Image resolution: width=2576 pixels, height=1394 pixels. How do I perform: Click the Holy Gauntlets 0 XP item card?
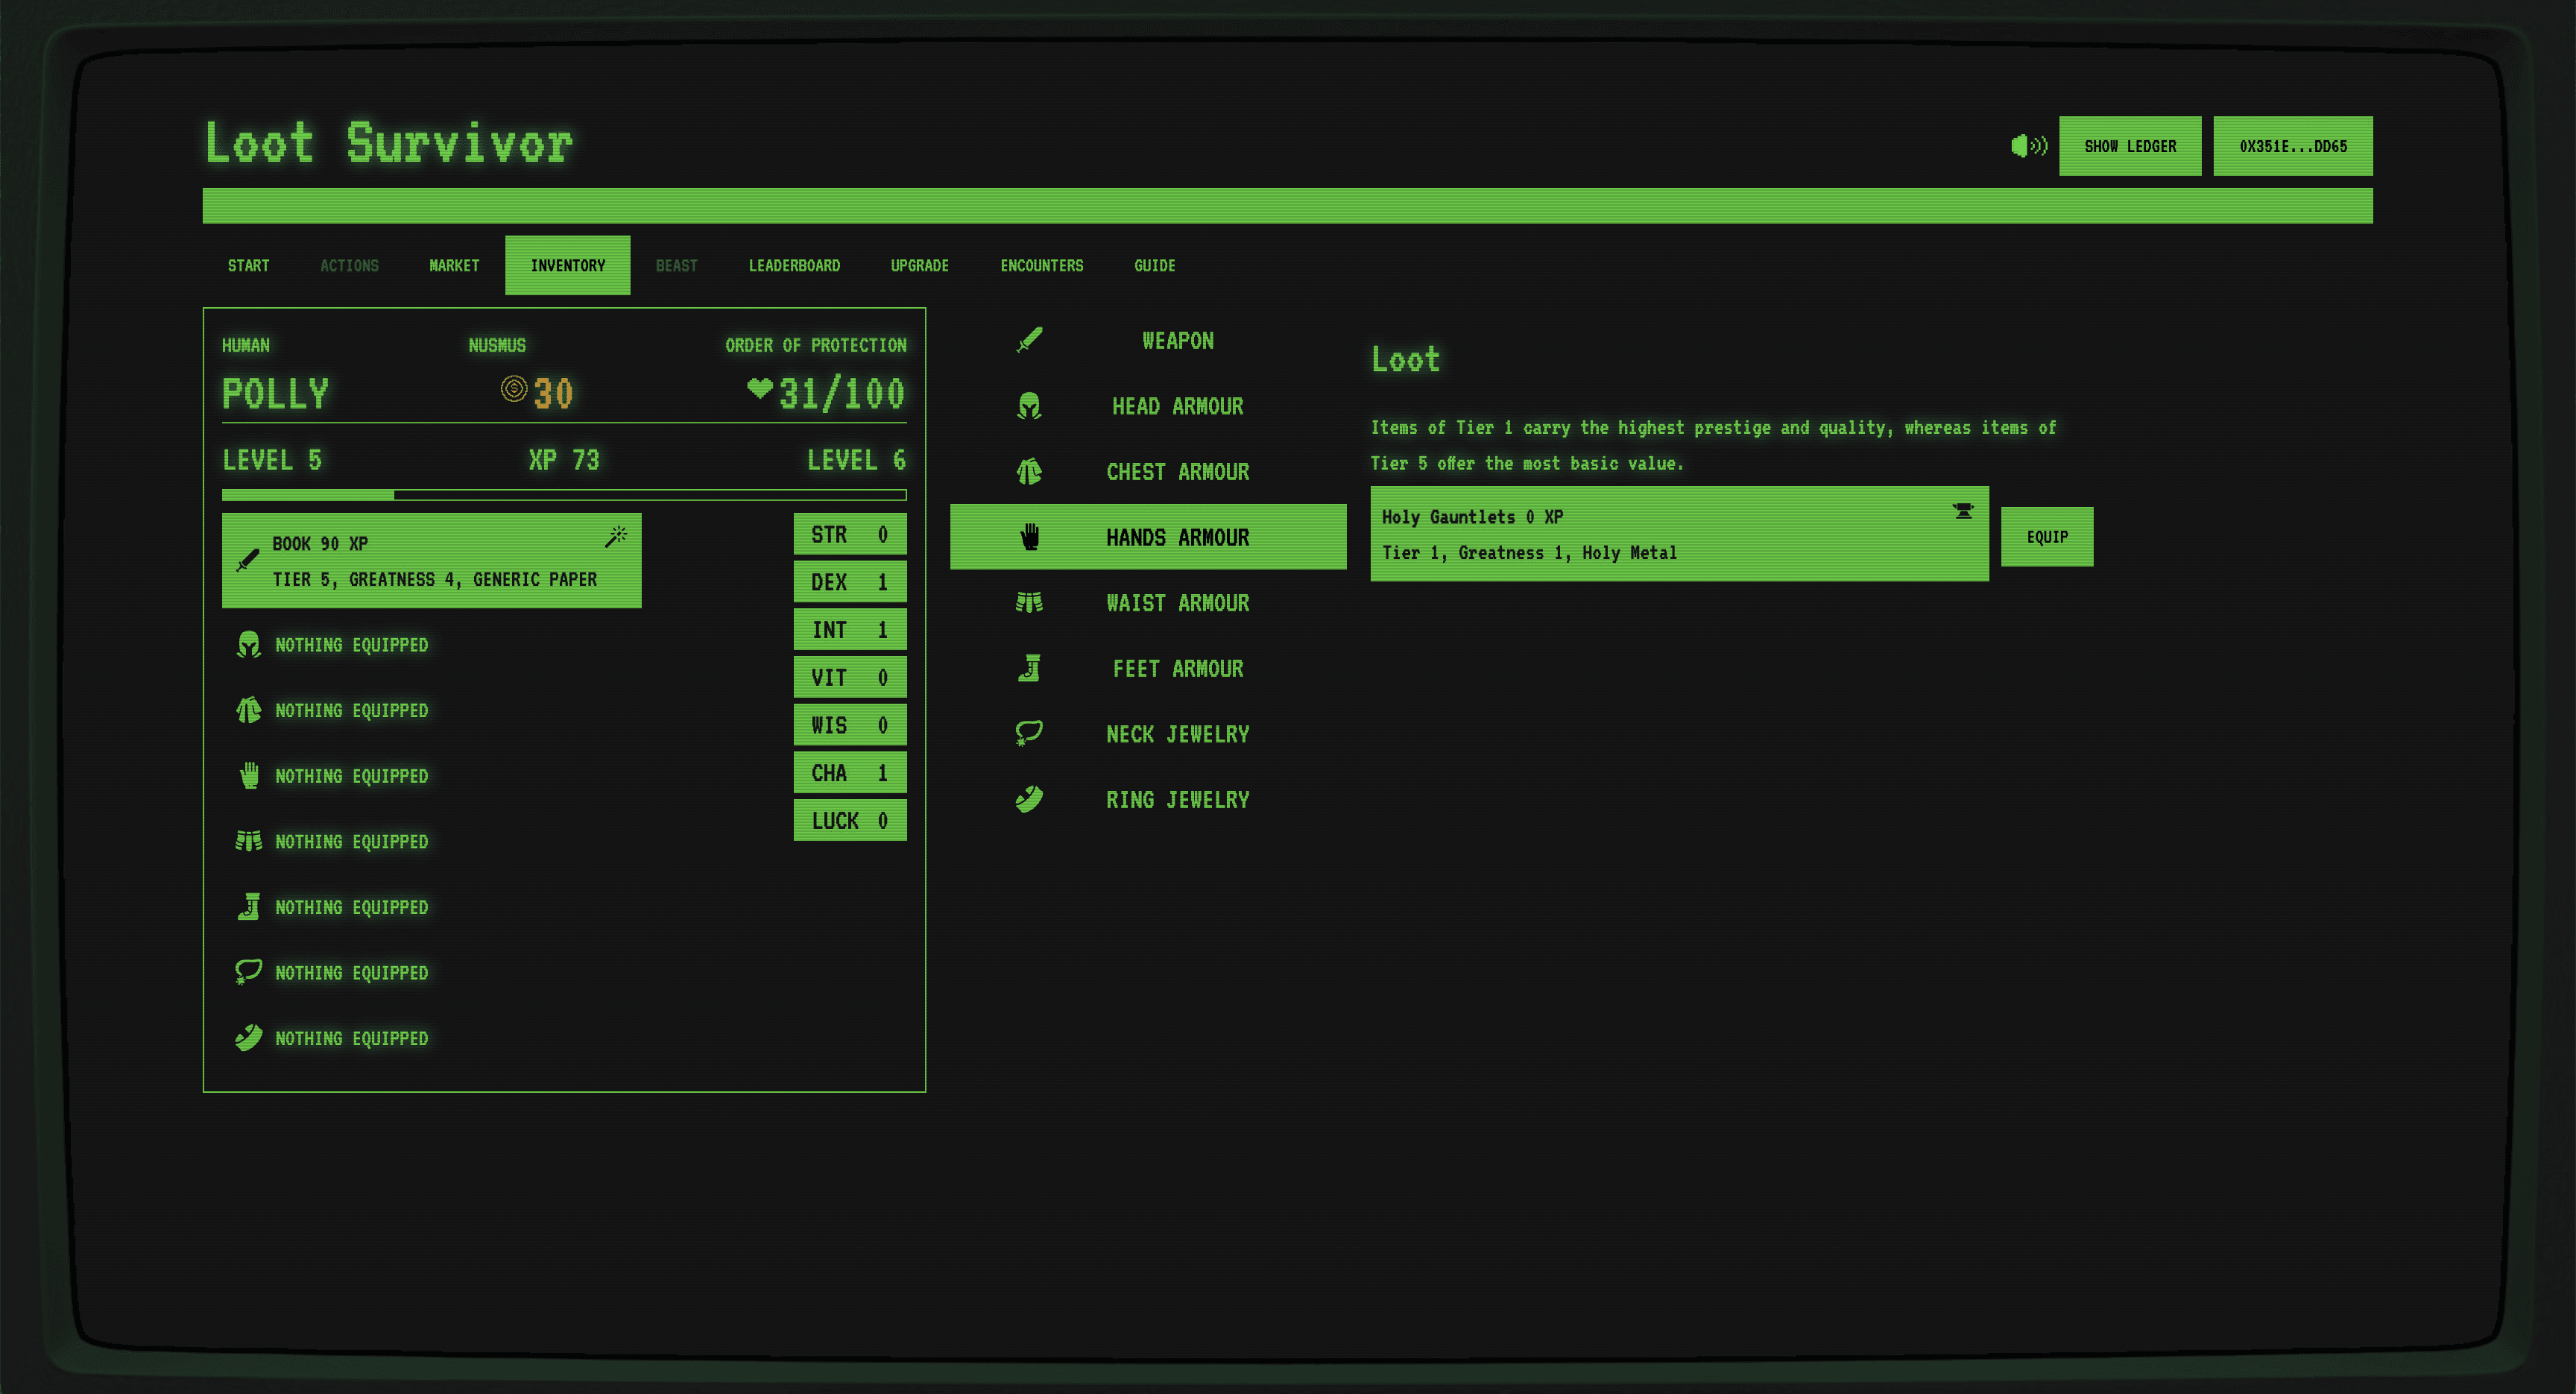[1679, 534]
